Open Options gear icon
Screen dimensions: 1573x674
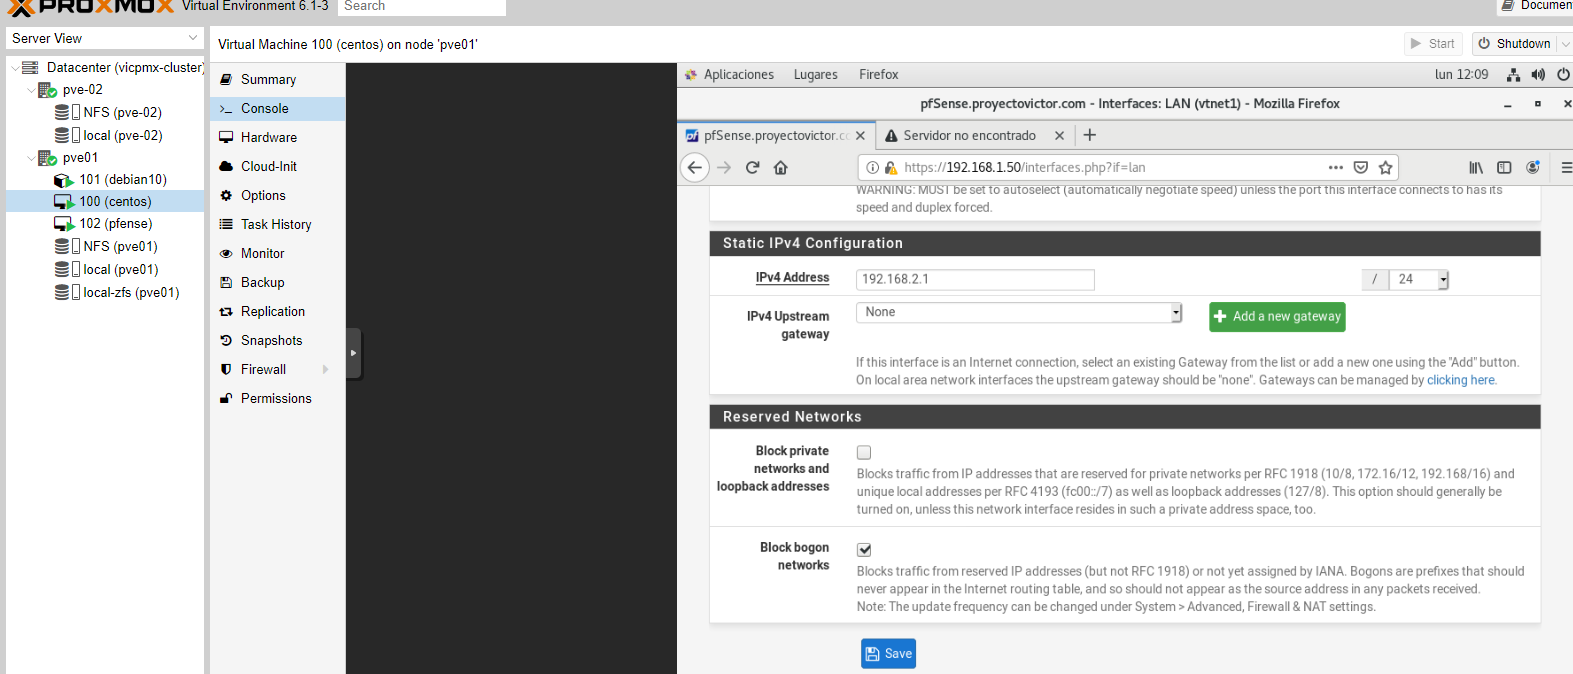click(226, 195)
